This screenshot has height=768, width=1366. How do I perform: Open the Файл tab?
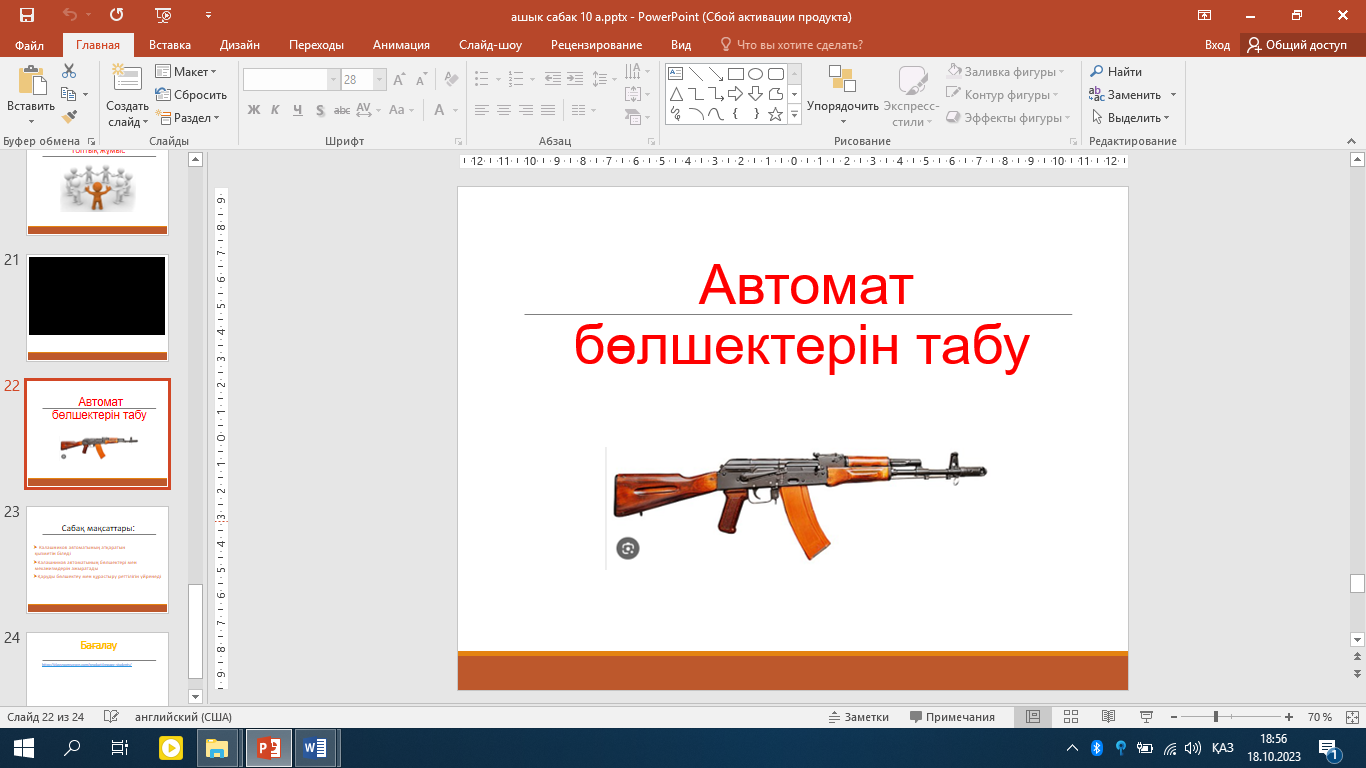pos(30,45)
